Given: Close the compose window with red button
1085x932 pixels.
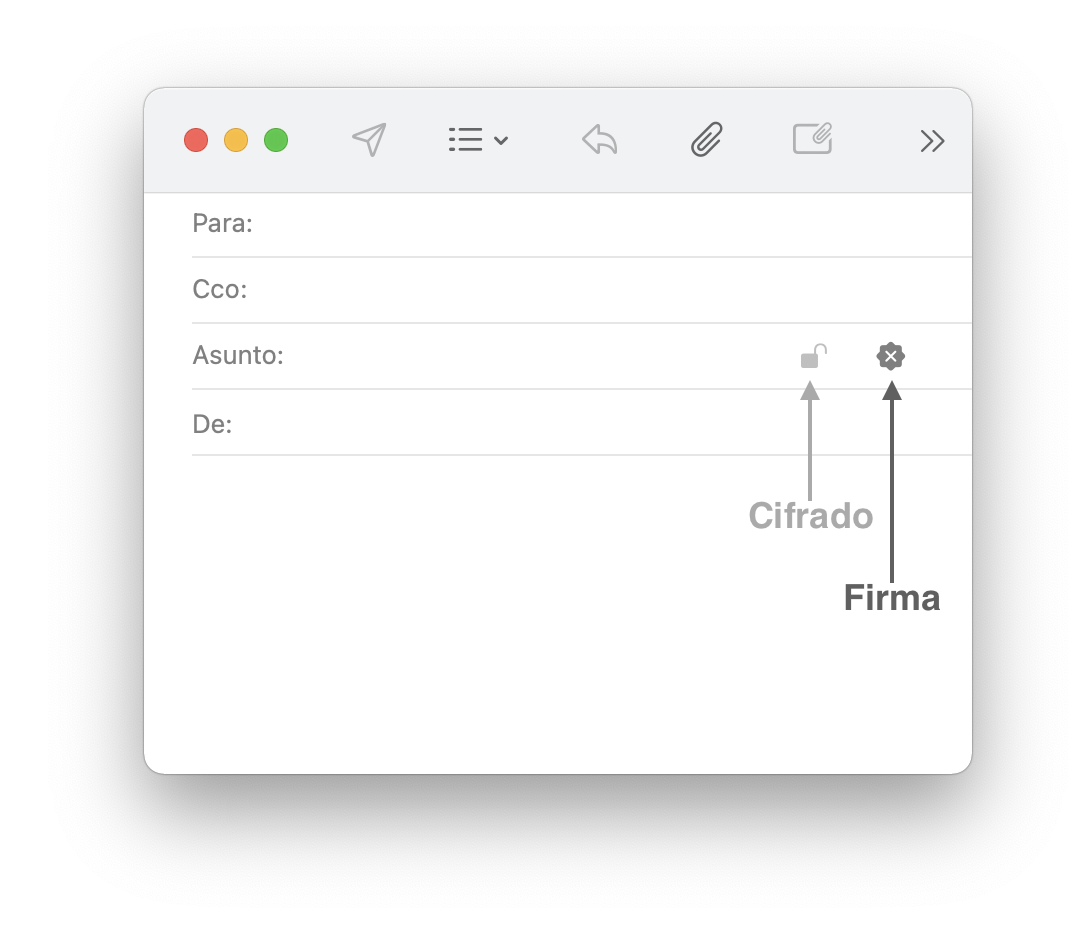Looking at the screenshot, I should (196, 140).
